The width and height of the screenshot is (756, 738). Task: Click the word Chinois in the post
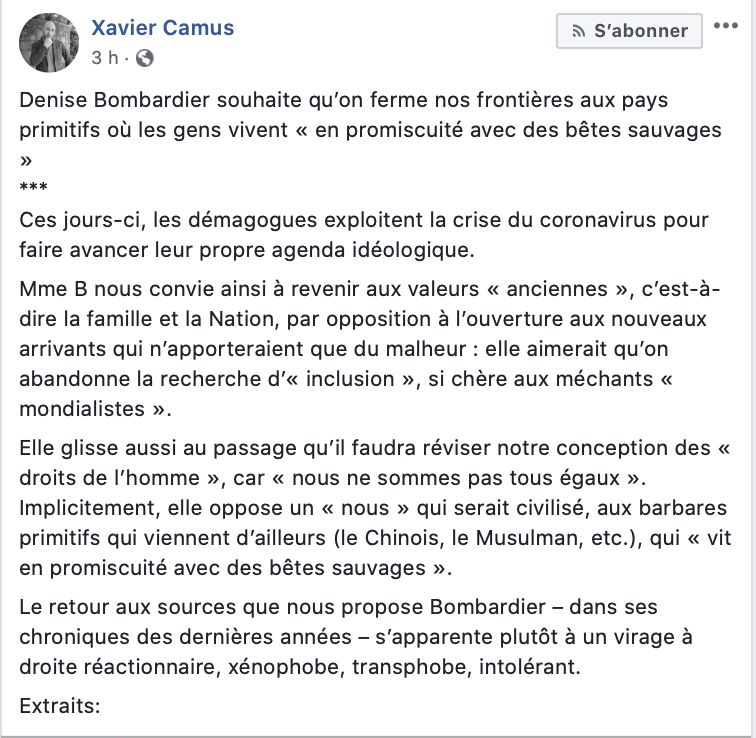click(405, 538)
